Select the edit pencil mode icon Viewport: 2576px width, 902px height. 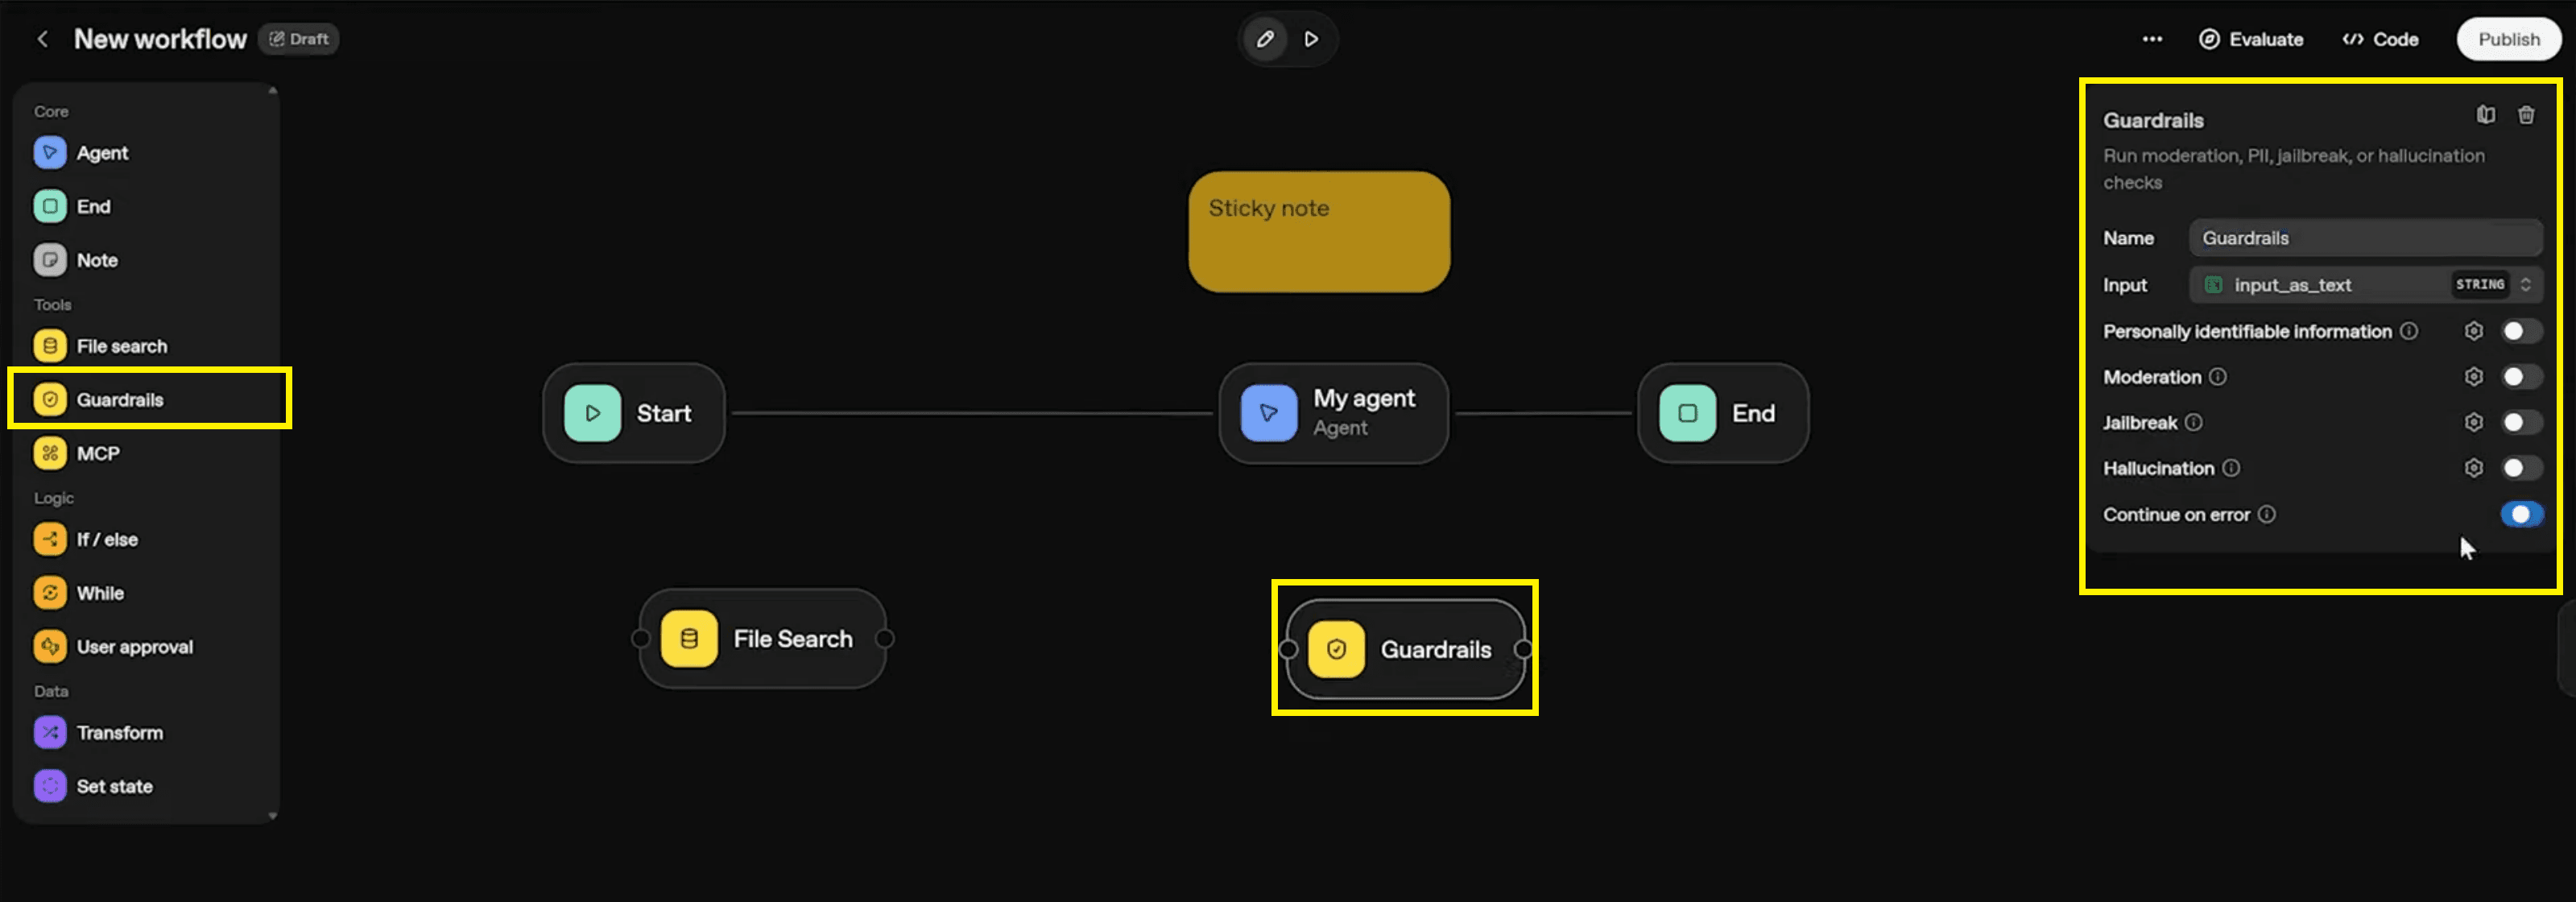click(x=1265, y=39)
